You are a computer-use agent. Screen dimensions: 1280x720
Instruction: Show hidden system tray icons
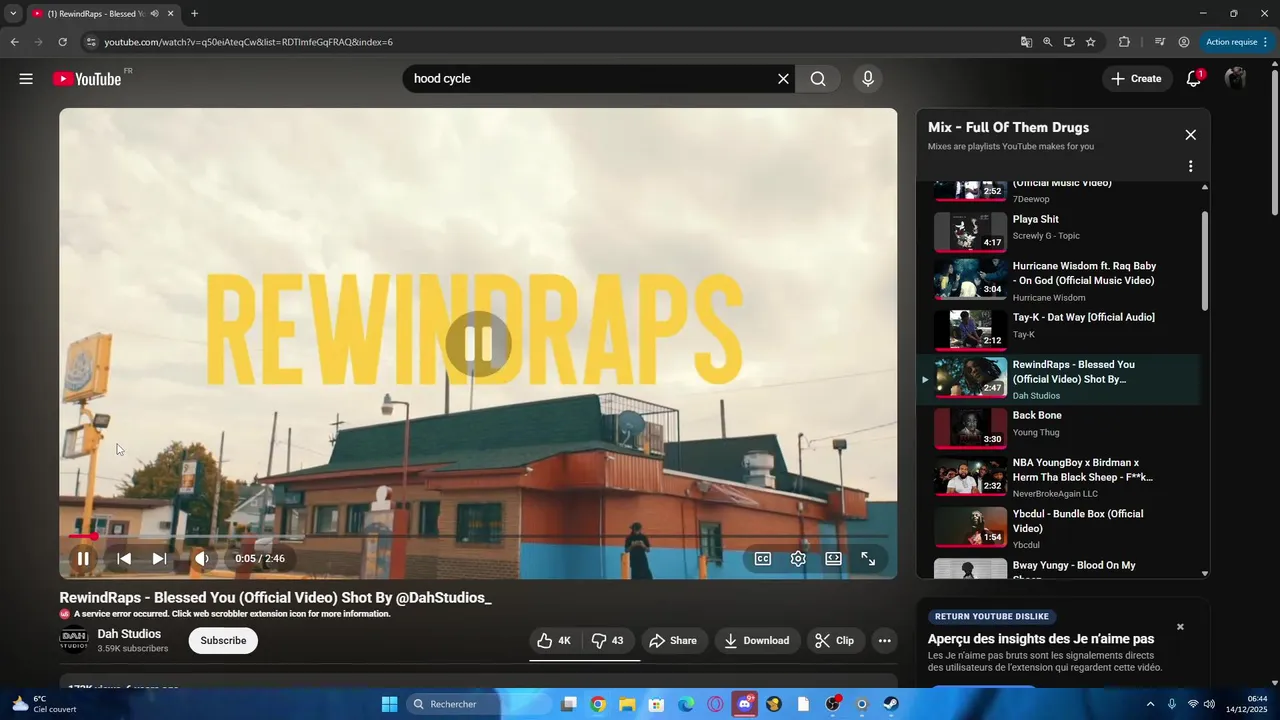click(x=1150, y=704)
